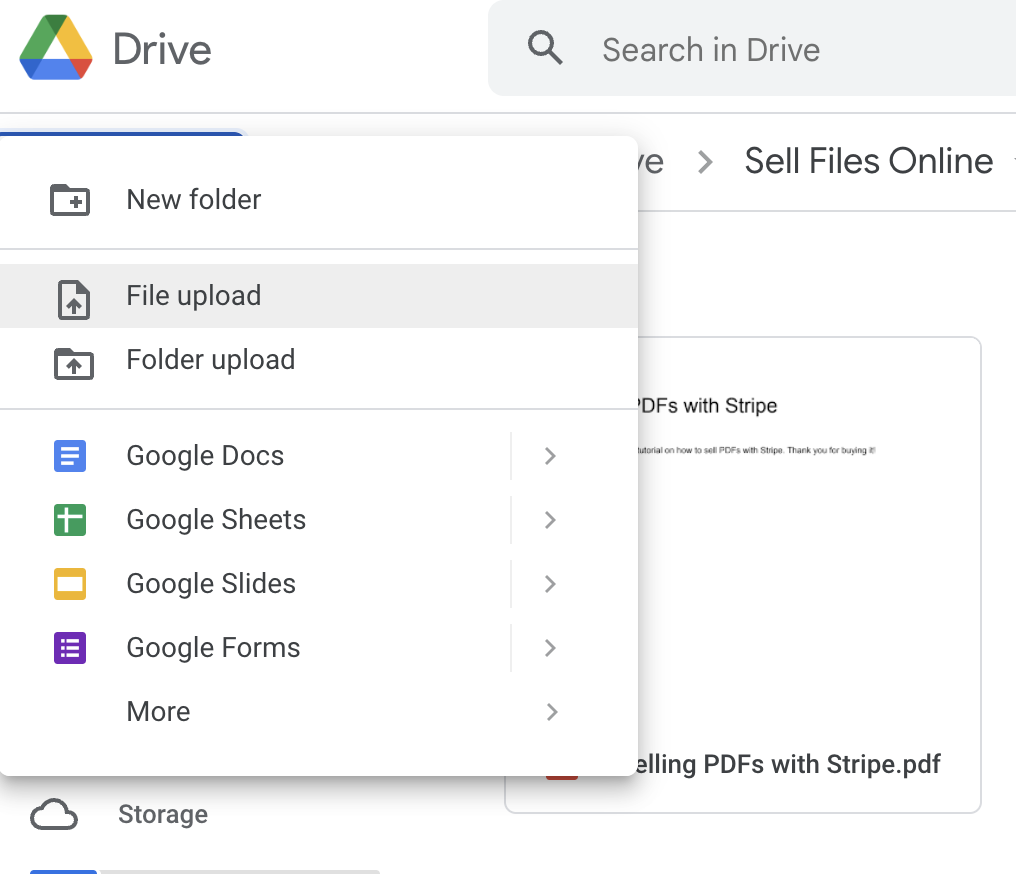Select Google Sheets menu entry
The height and width of the screenshot is (874, 1016).
319,520
